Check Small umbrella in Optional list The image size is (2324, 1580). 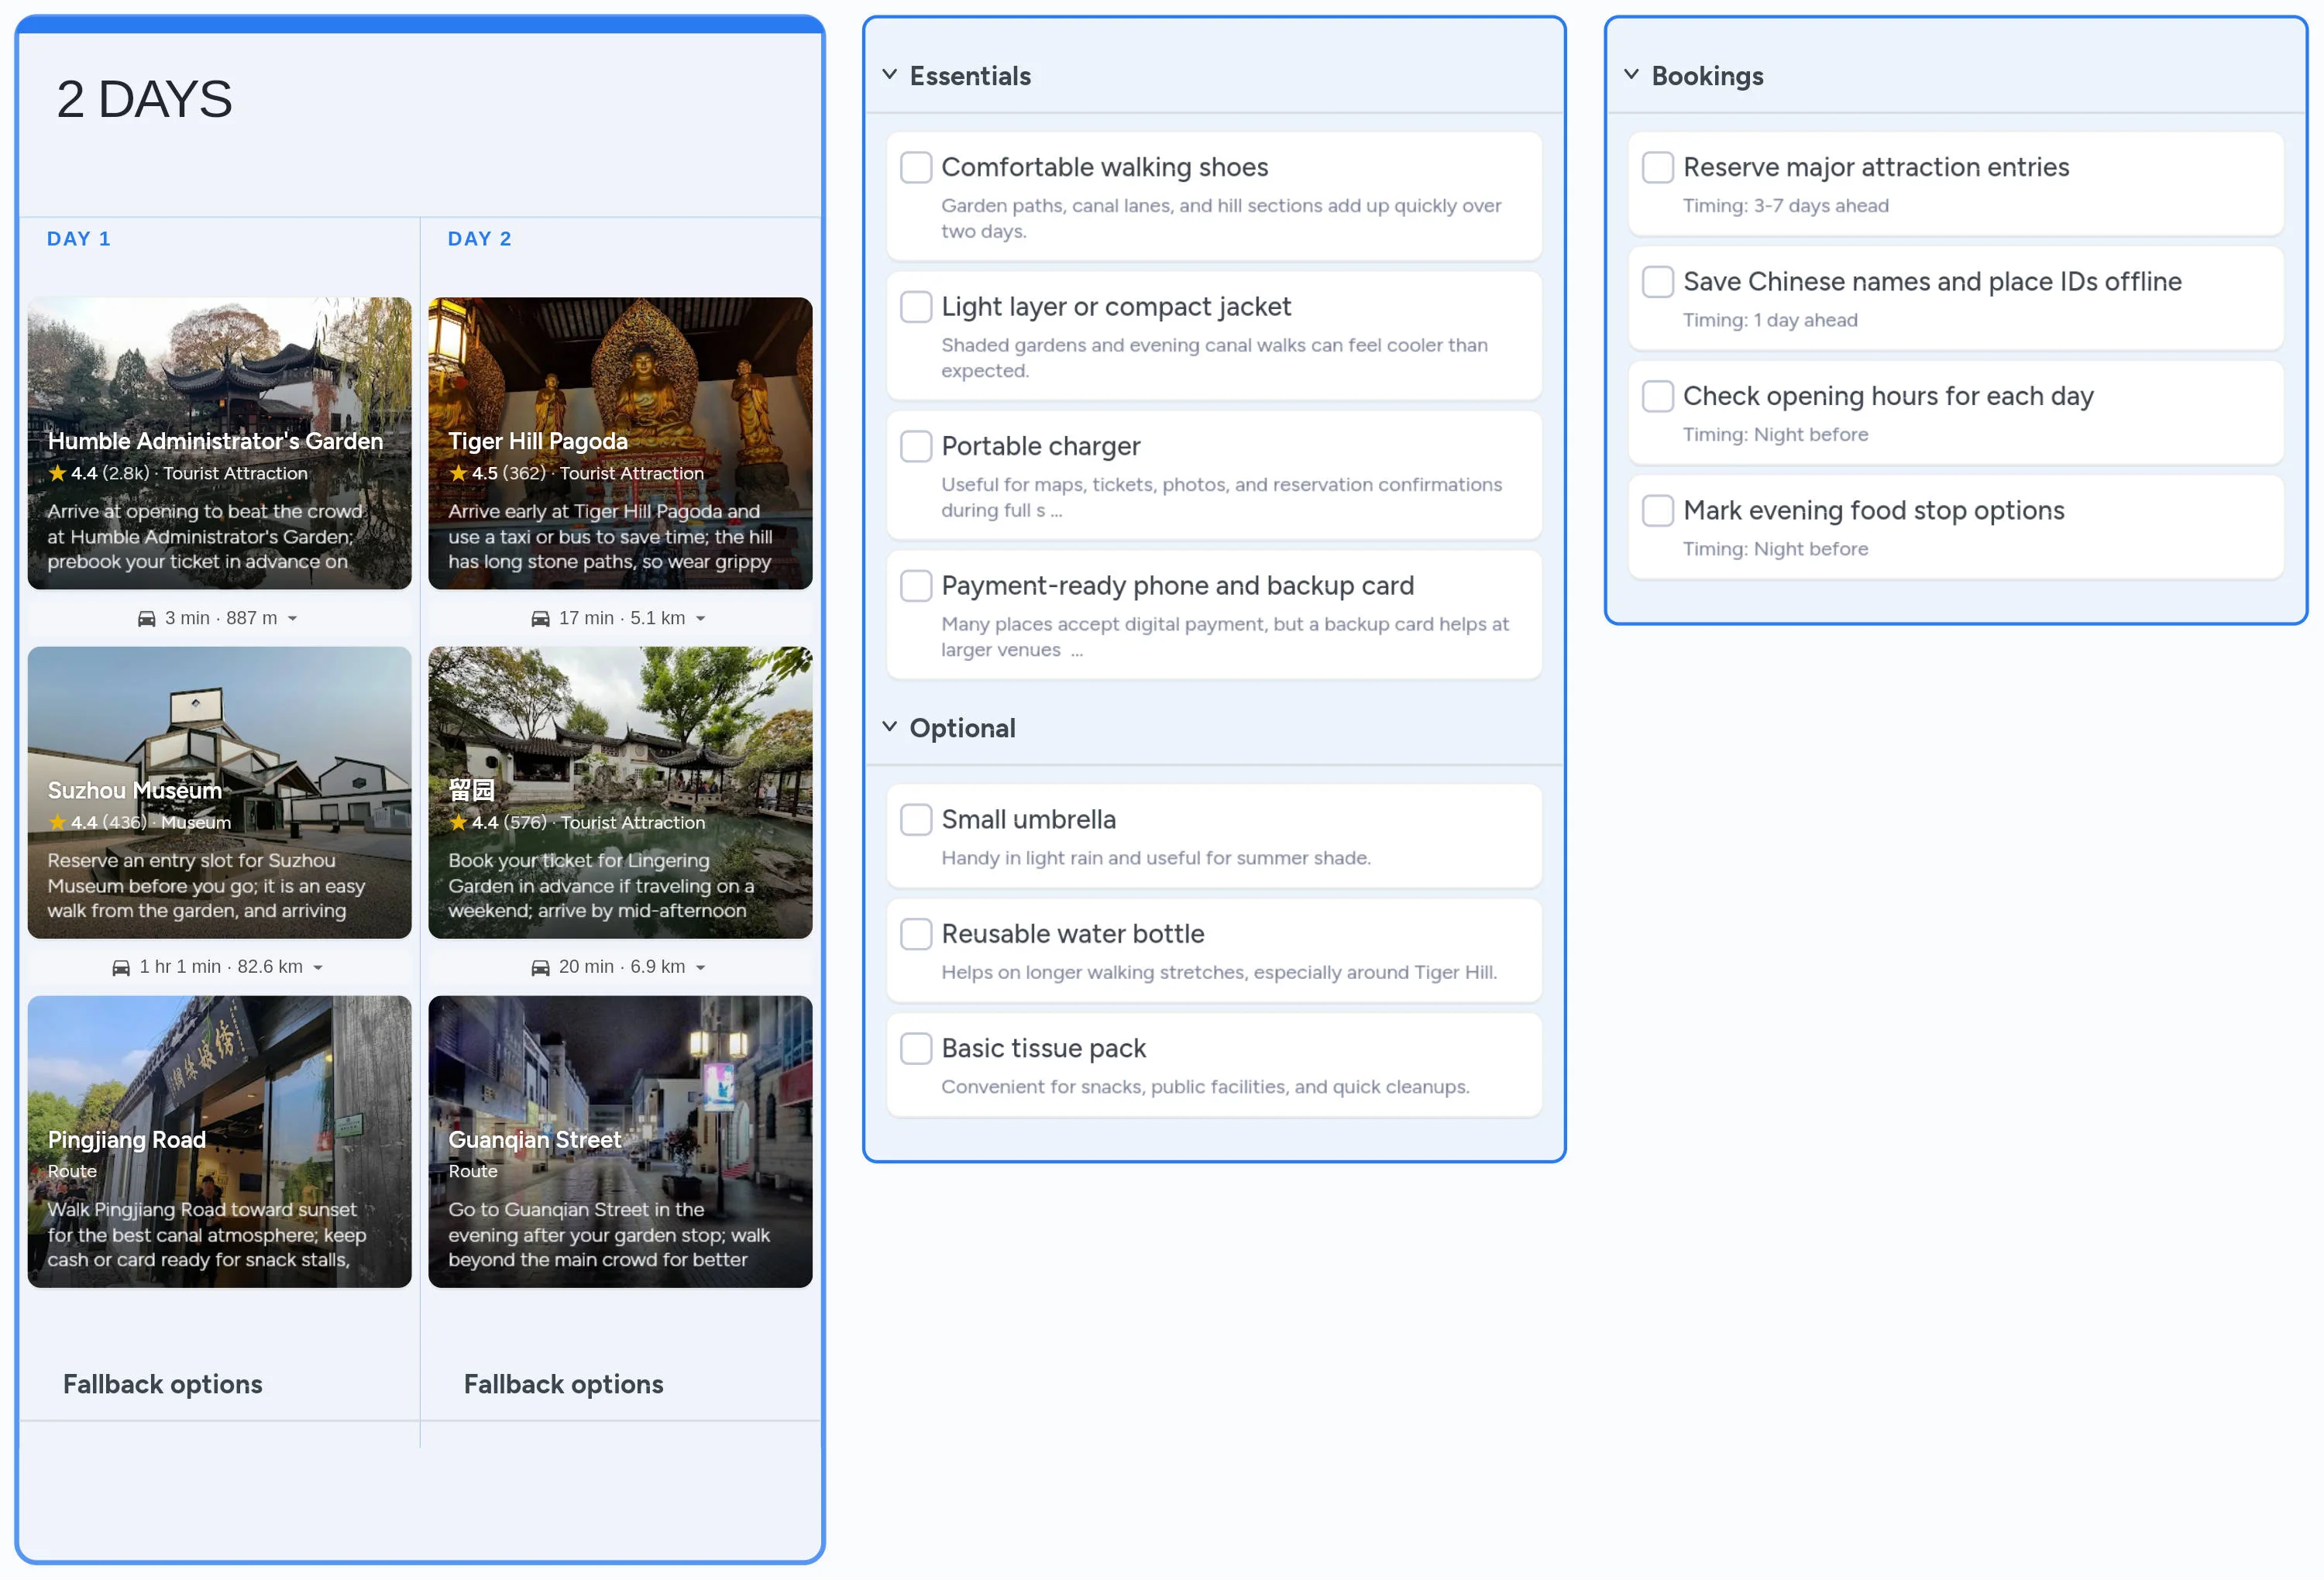pos(916,819)
